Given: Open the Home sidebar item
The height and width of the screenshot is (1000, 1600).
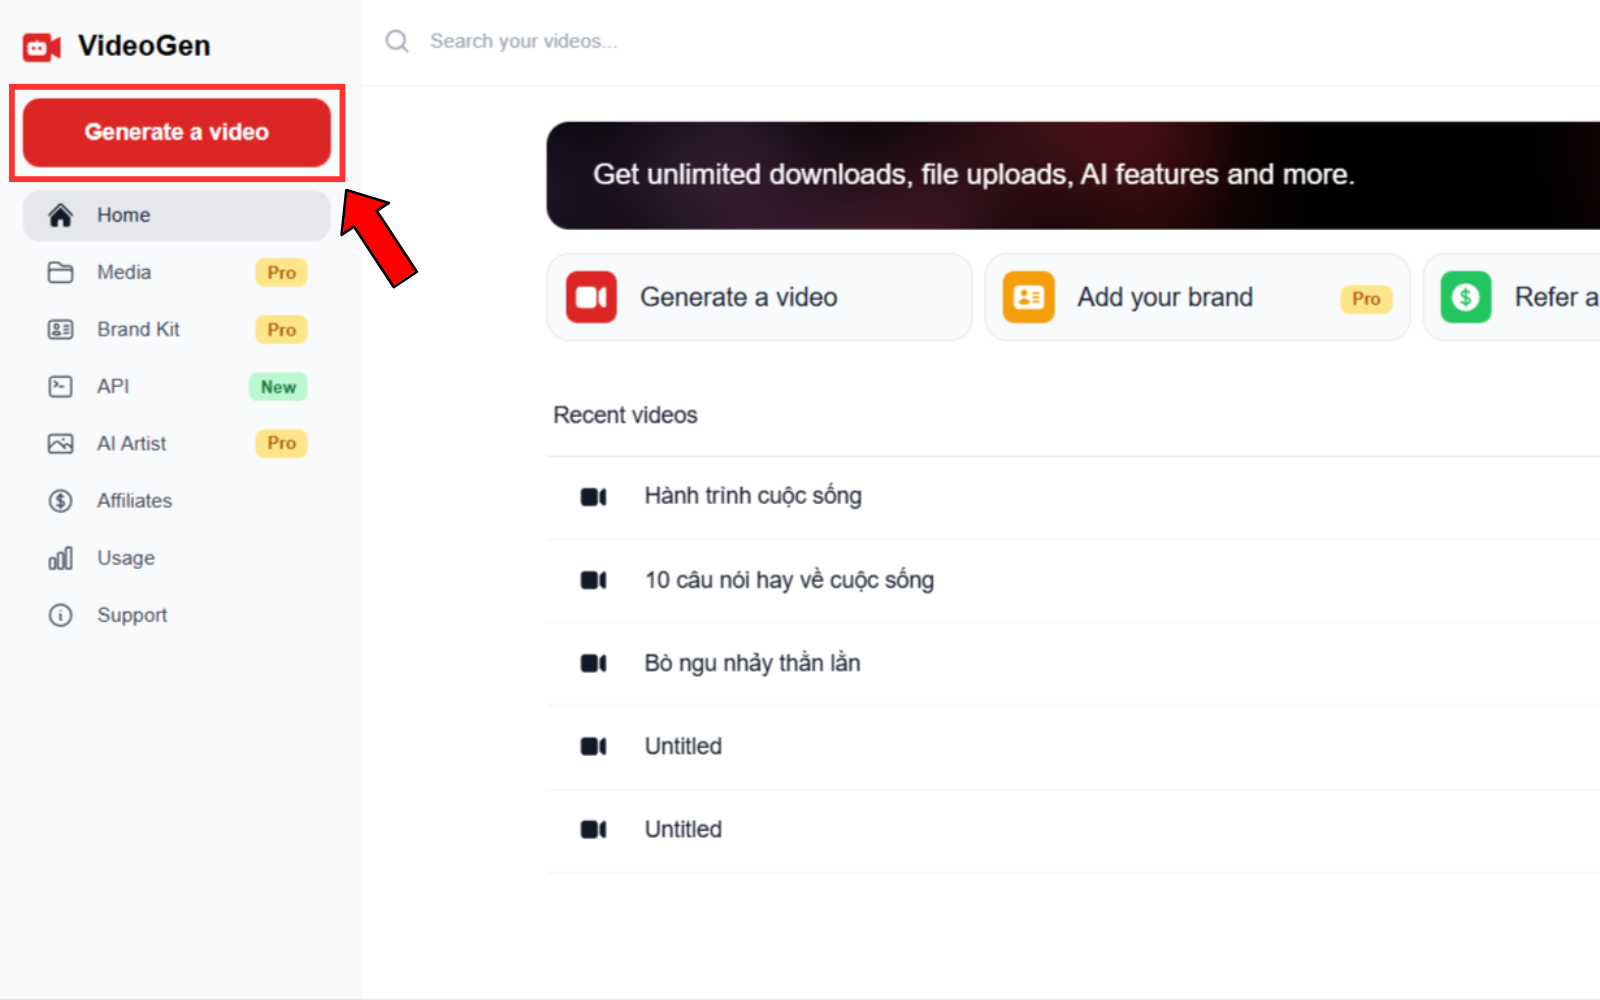Looking at the screenshot, I should 177,215.
